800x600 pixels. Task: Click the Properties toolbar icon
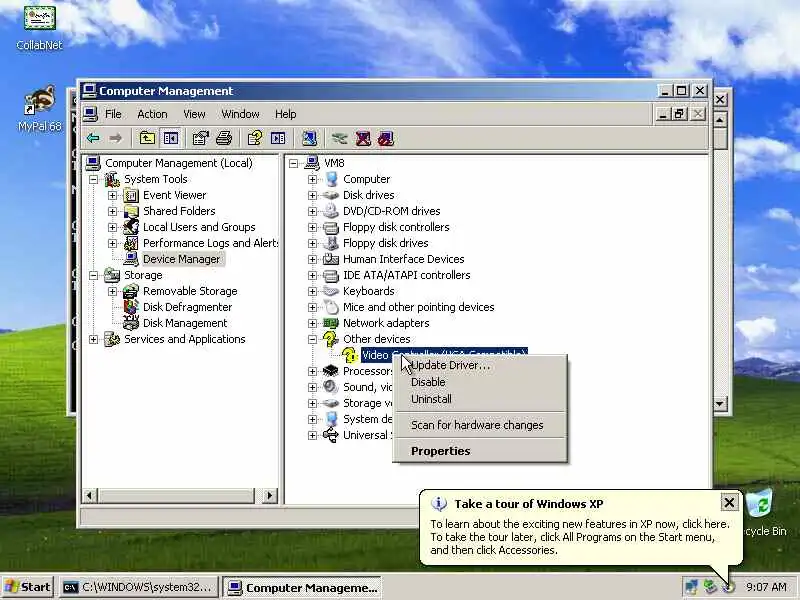[x=201, y=138]
